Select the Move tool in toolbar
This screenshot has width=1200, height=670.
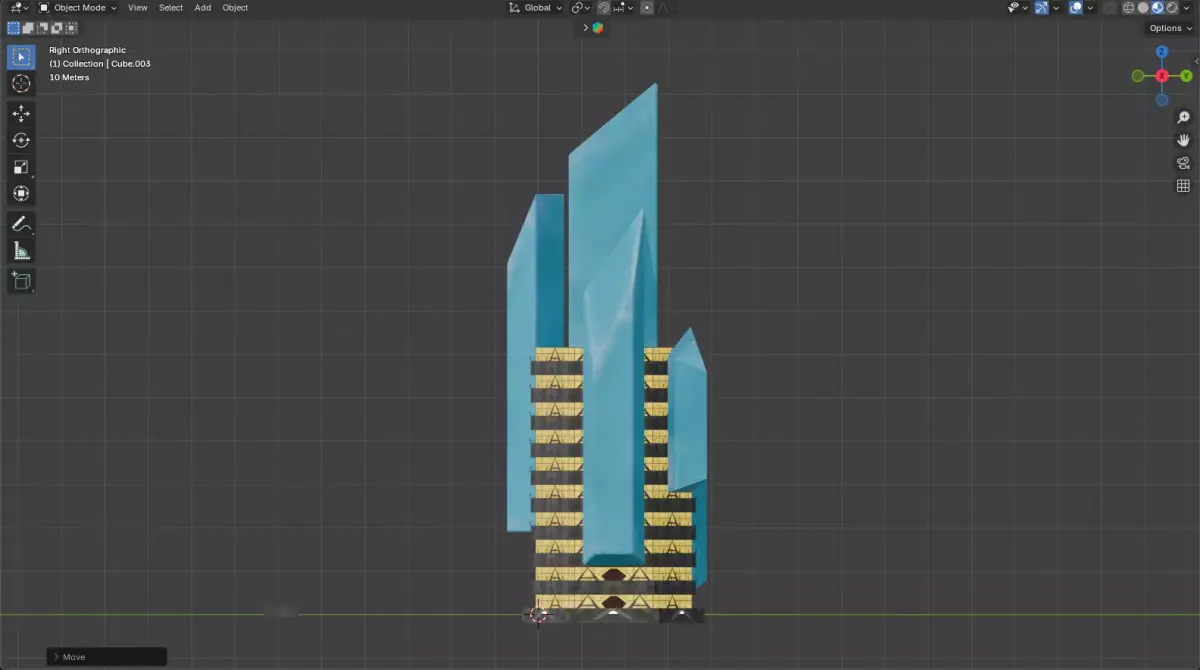pyautogui.click(x=21, y=114)
